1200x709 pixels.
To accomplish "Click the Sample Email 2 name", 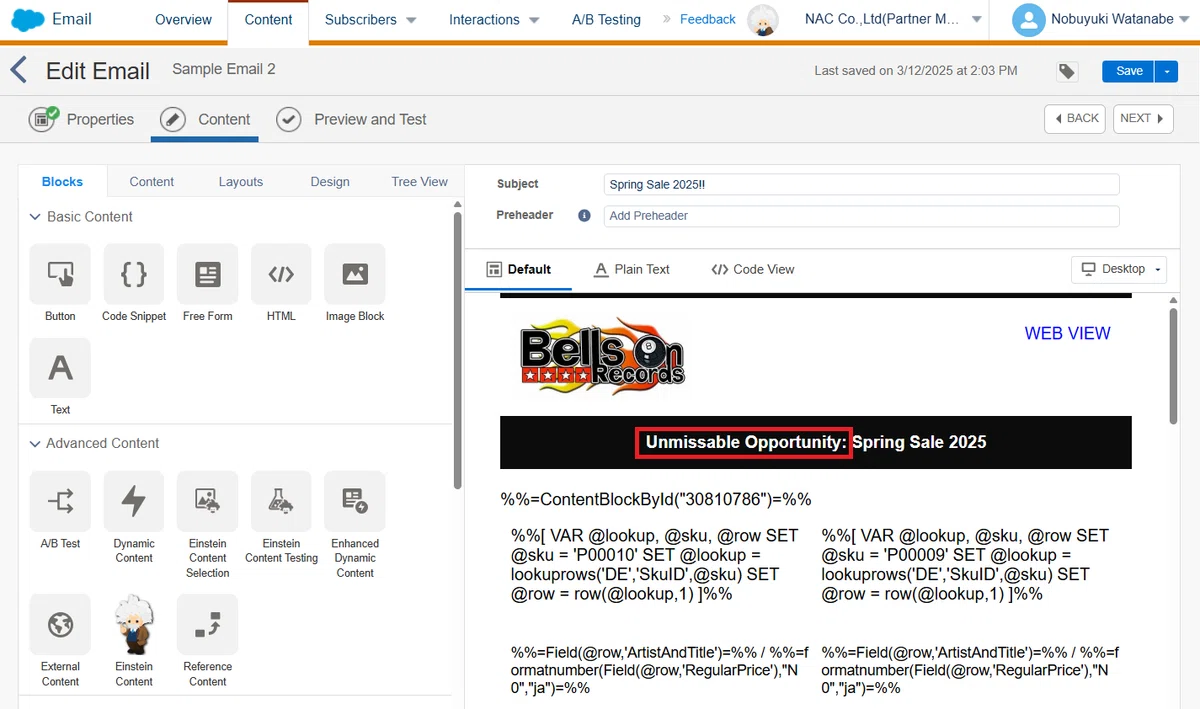I will 224,70.
